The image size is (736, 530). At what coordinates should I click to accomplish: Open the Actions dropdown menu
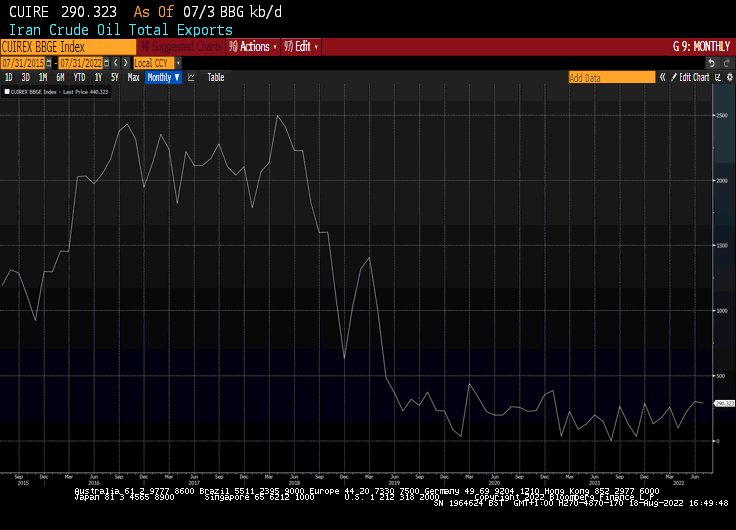click(x=253, y=47)
